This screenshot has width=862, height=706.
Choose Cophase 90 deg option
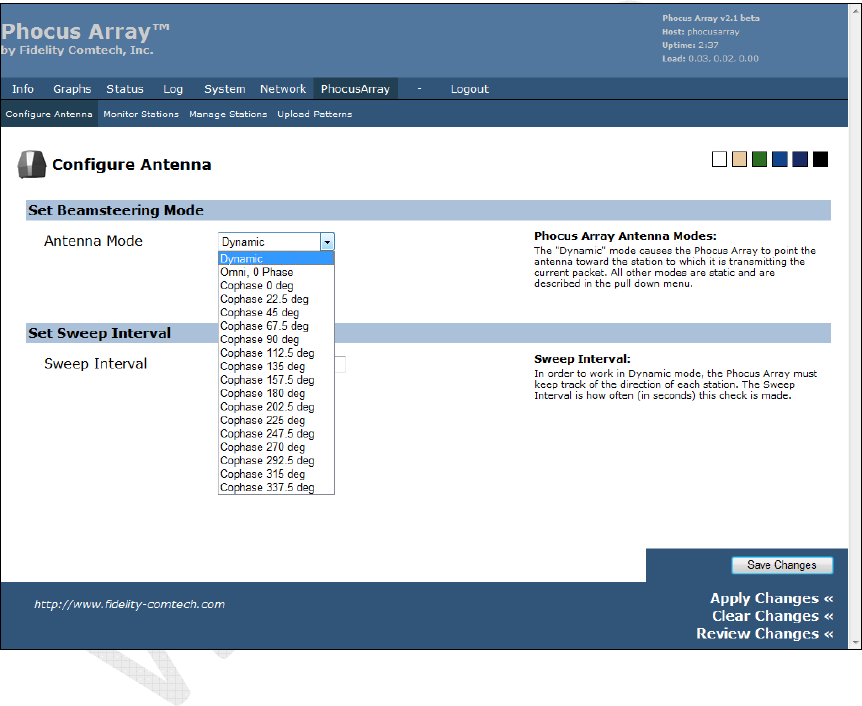click(x=276, y=339)
